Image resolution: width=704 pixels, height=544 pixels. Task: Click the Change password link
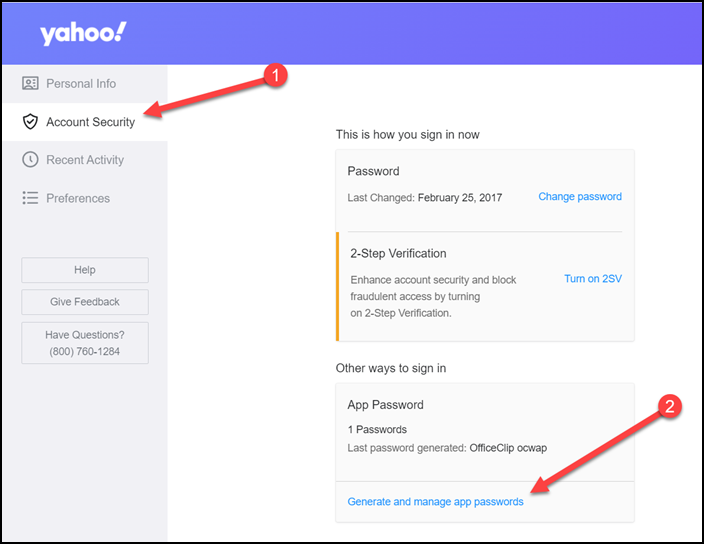pos(580,197)
